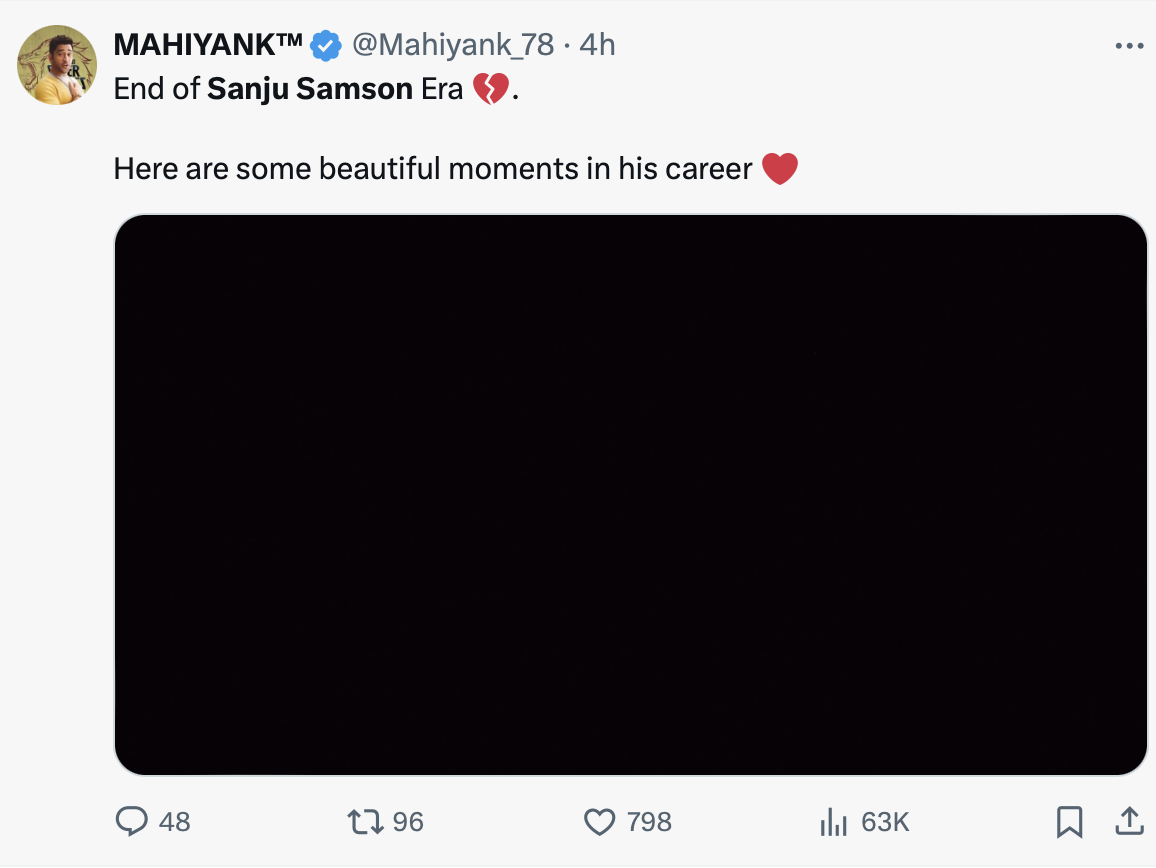This screenshot has height=868, width=1156.
Task: Open the @Mahiyank_78 handle link
Action: click(453, 45)
